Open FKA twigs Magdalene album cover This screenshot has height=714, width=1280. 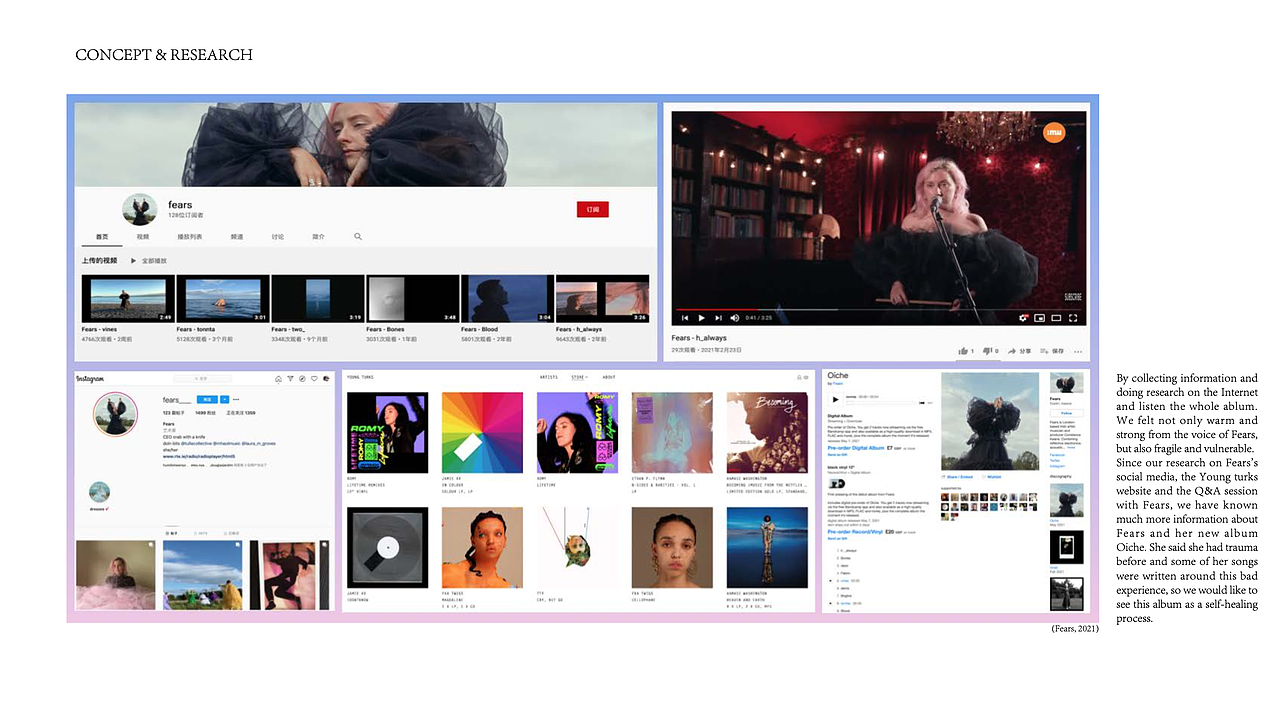(482, 548)
